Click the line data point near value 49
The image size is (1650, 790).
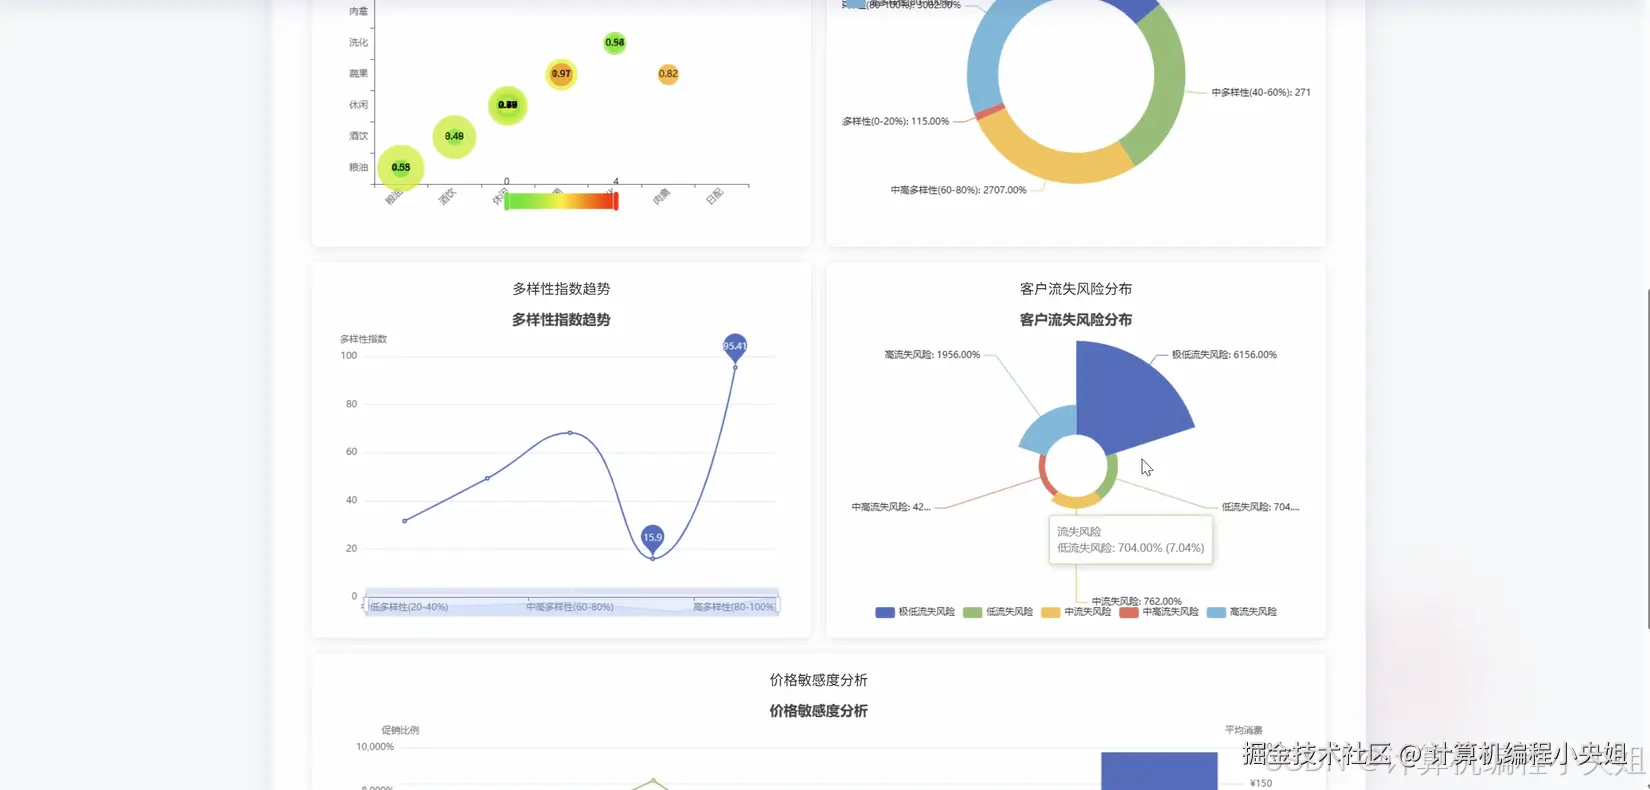coord(487,478)
